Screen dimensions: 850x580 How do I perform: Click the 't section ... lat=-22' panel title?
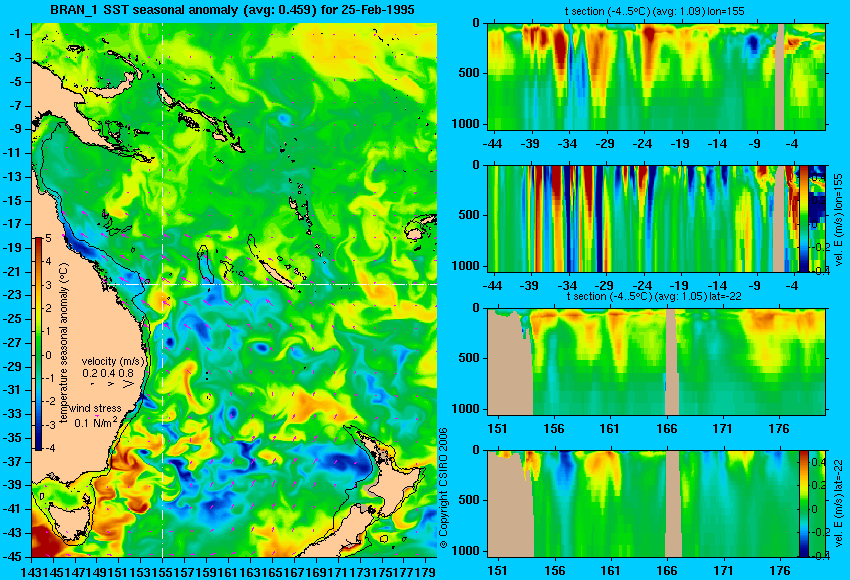(654, 297)
